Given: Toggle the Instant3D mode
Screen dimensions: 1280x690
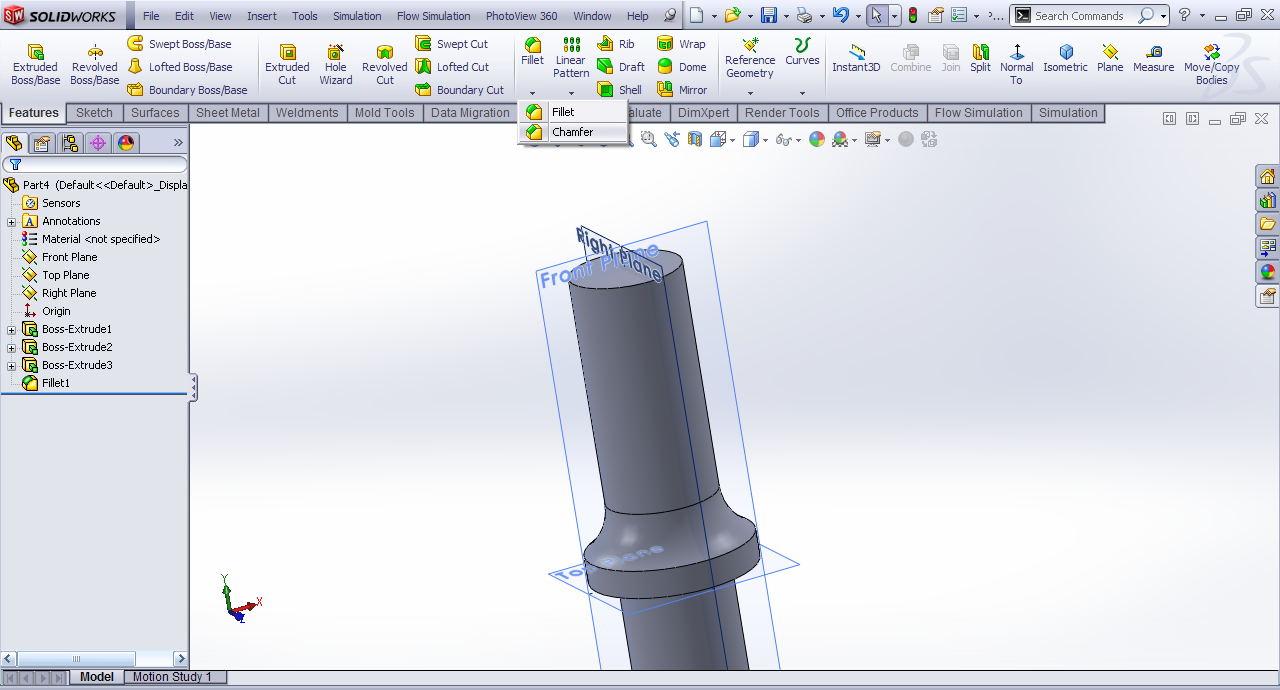Looking at the screenshot, I should click(x=856, y=59).
